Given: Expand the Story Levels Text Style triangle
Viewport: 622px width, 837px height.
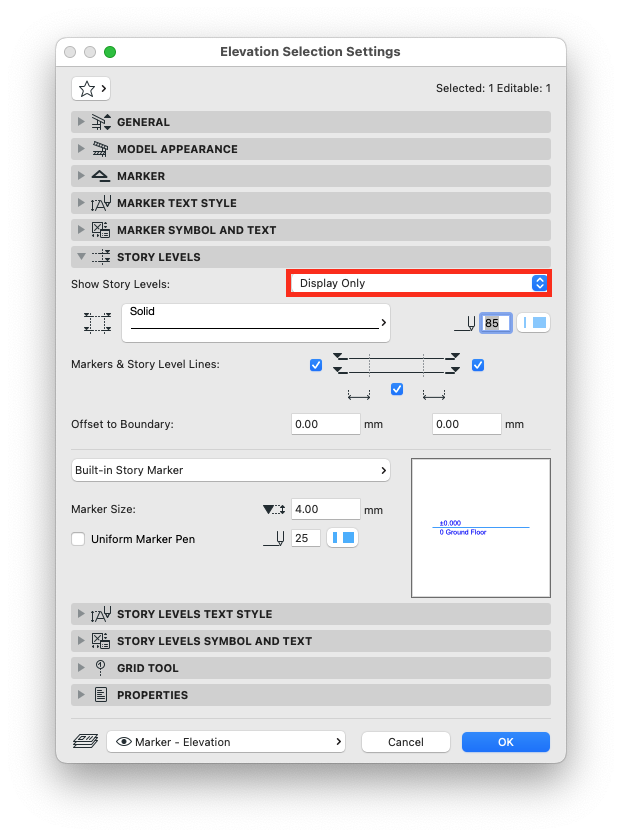Looking at the screenshot, I should (x=81, y=613).
